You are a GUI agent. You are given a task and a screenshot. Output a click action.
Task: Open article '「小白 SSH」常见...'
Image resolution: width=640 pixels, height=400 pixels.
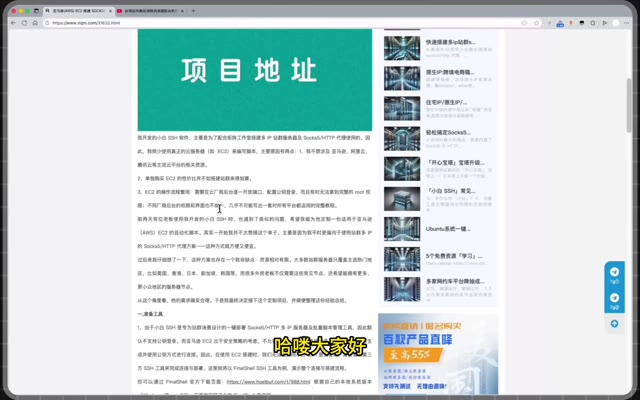(x=451, y=191)
